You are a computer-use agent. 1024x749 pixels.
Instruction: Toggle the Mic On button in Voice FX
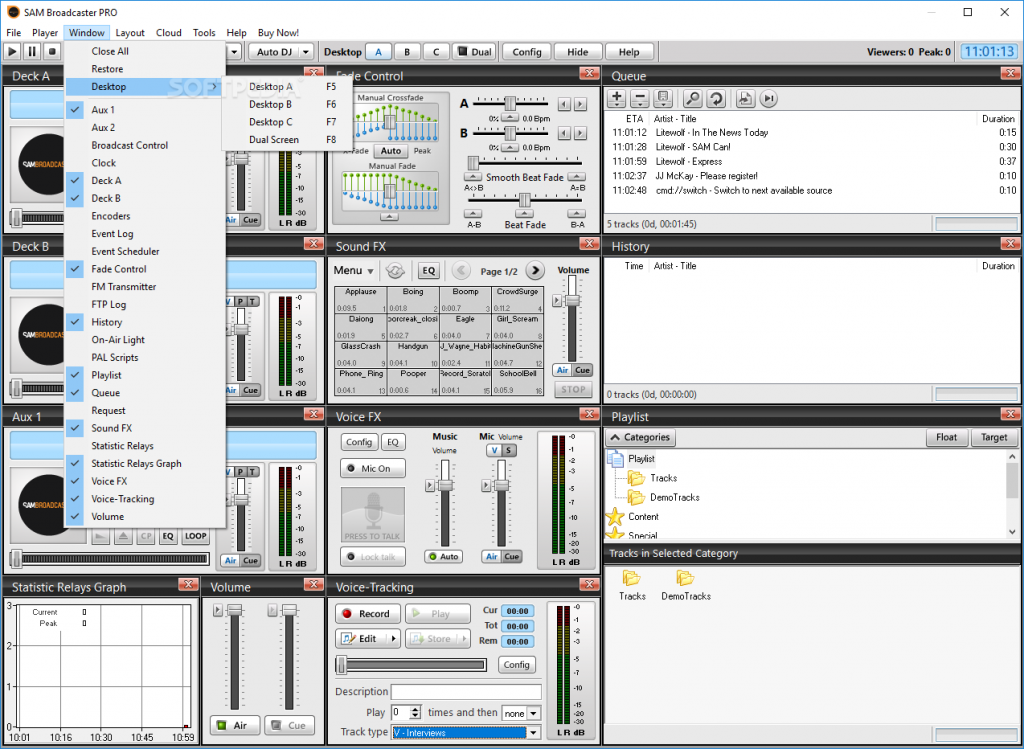coord(372,468)
